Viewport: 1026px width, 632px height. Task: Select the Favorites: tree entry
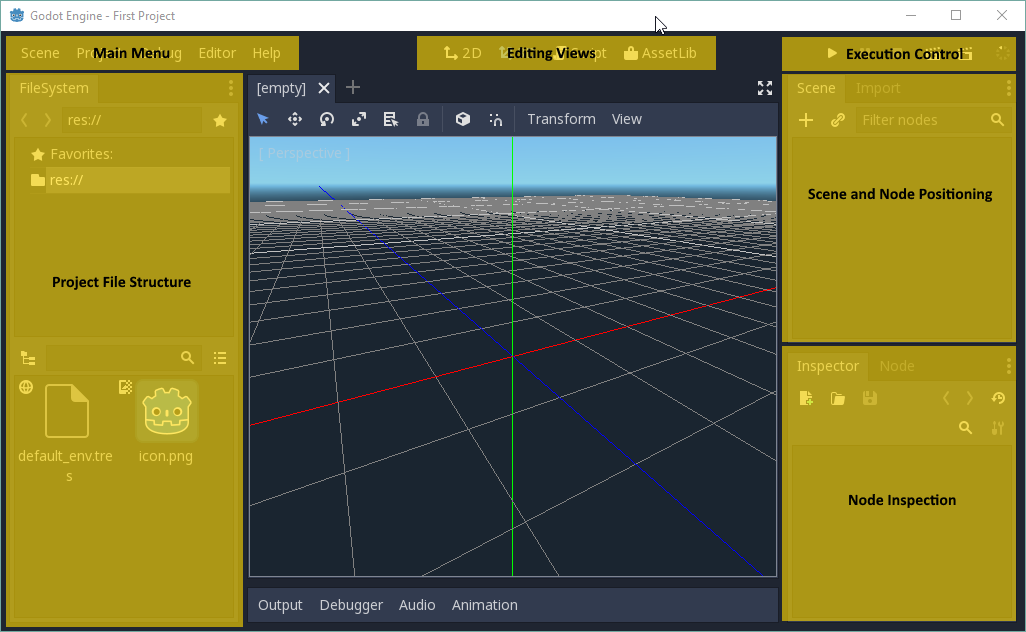(81, 154)
